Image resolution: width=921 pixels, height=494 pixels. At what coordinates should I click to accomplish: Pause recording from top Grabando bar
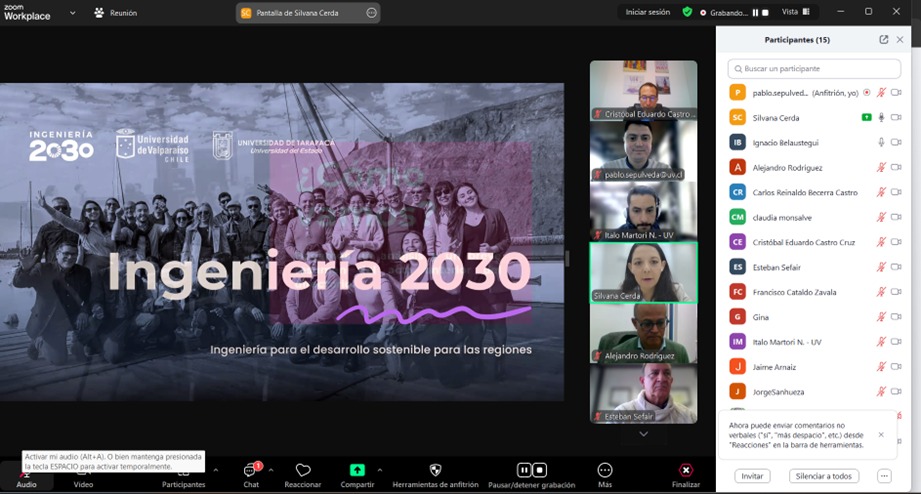[x=755, y=12]
